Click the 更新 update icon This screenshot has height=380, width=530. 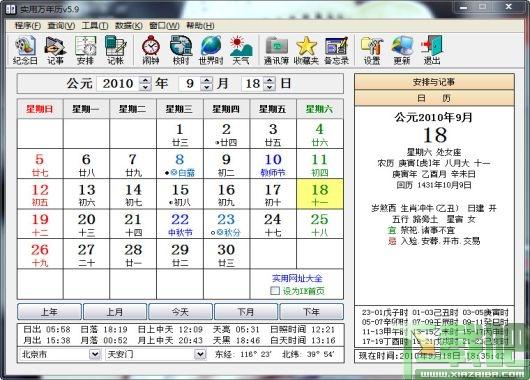(402, 50)
